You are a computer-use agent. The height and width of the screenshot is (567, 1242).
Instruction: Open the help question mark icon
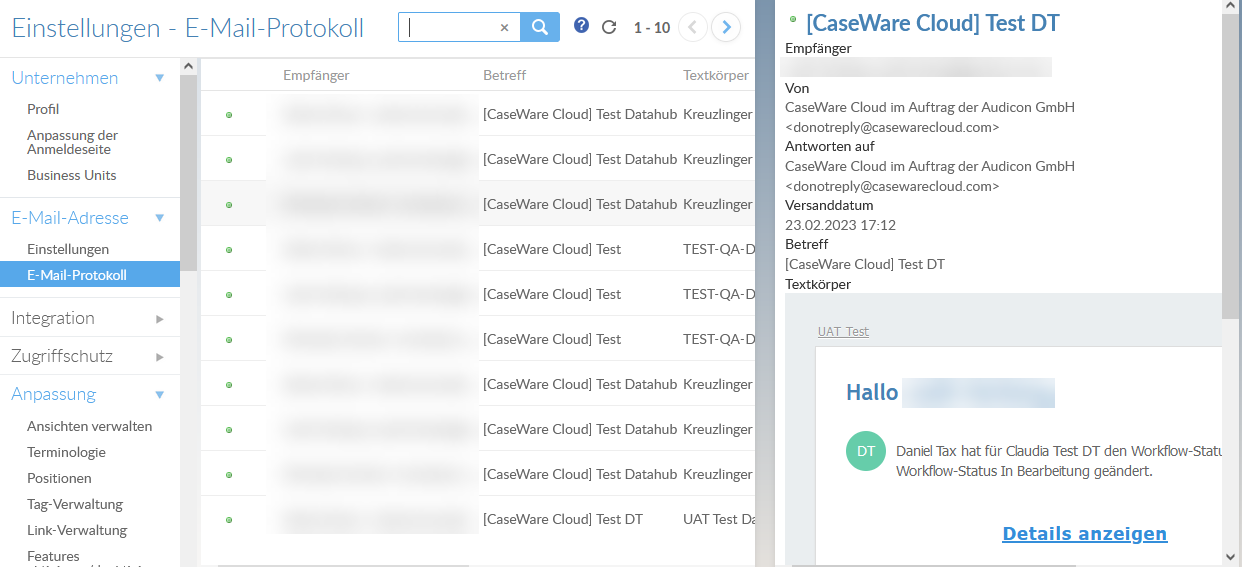pos(581,26)
